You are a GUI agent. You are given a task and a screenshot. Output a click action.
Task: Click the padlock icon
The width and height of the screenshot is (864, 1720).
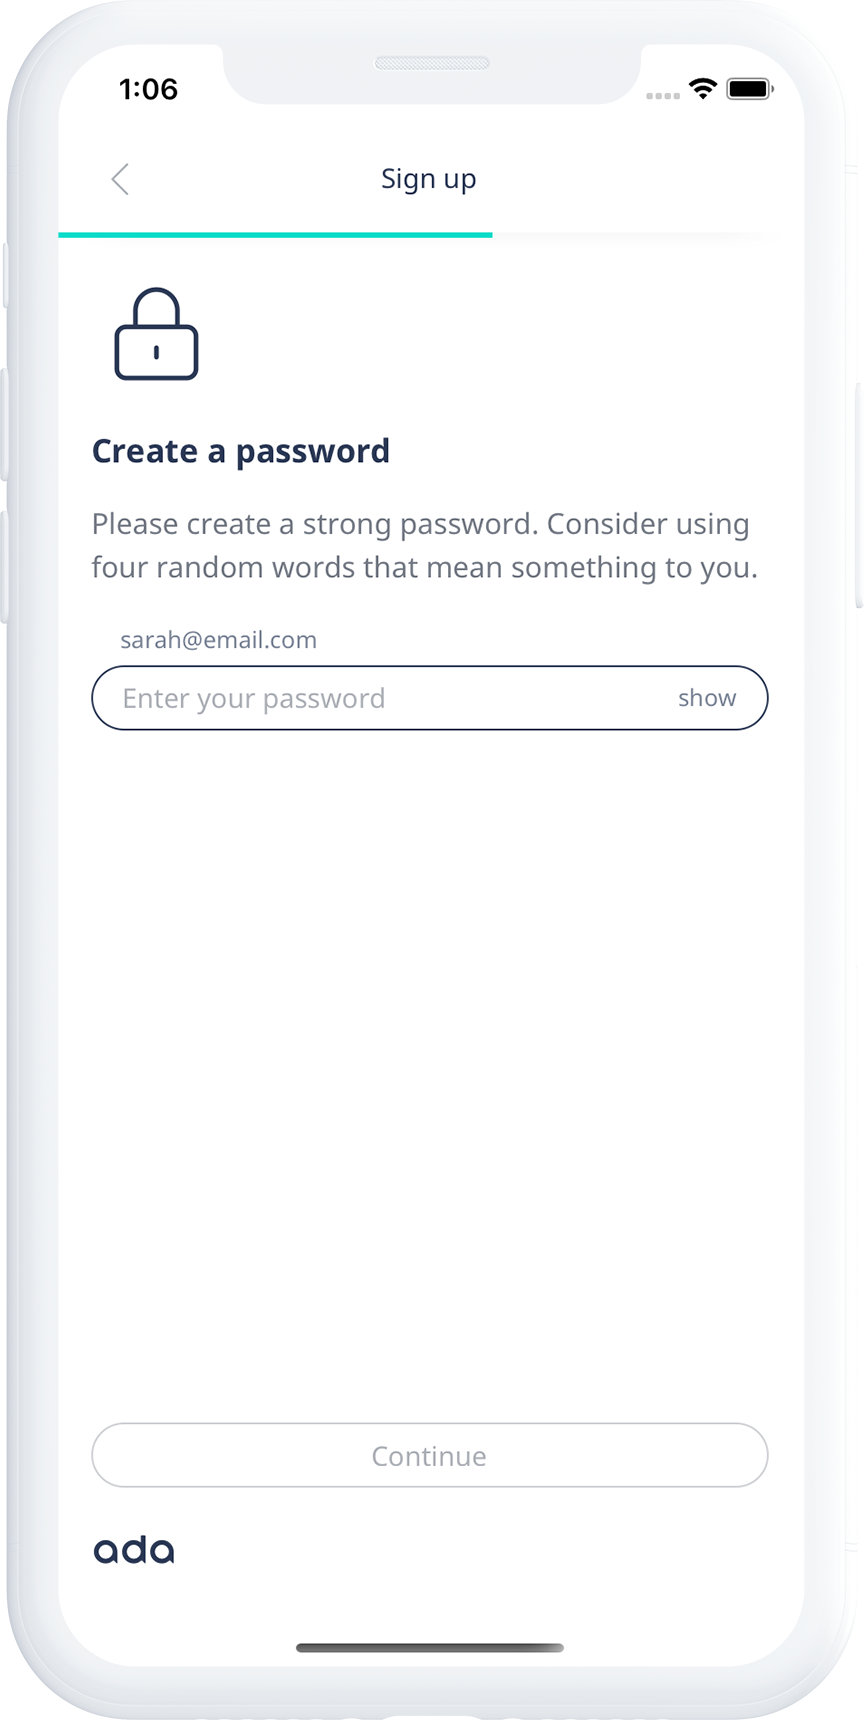point(156,335)
